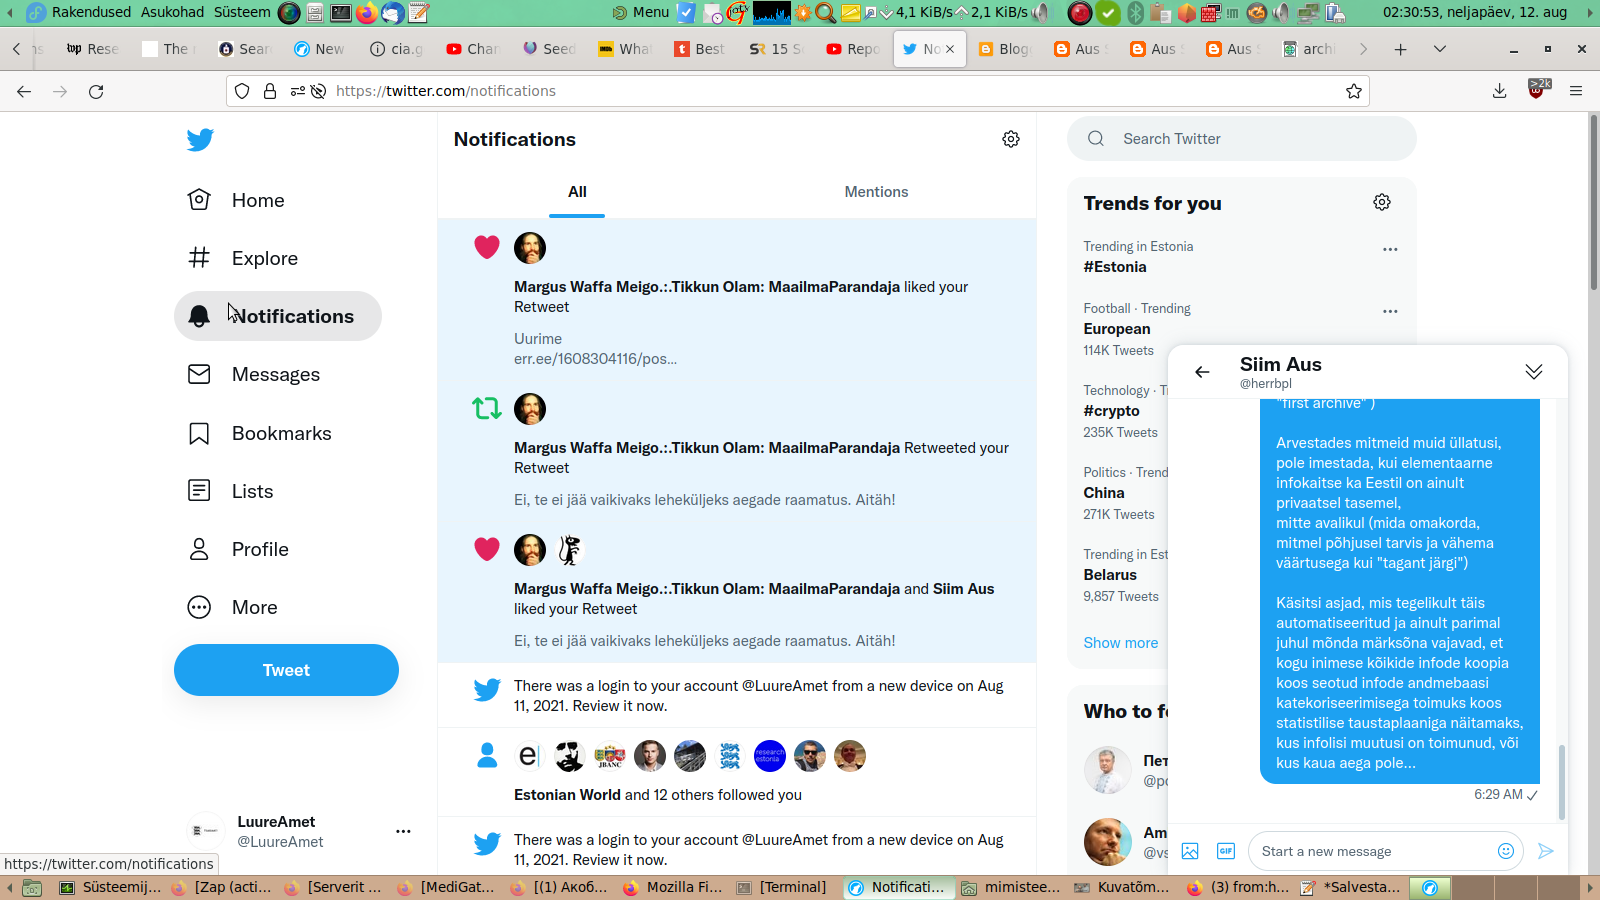Bookmark this page with star icon
This screenshot has height=900, width=1600.
1354,91
